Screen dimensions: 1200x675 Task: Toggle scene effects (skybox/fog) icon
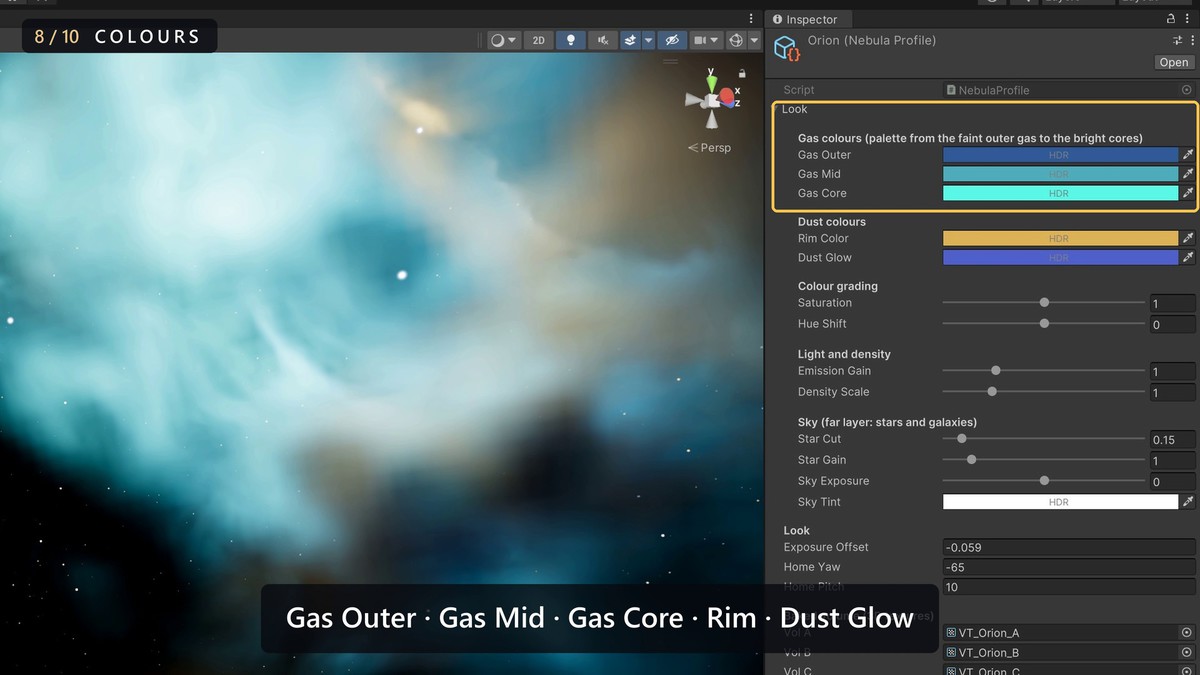[630, 40]
